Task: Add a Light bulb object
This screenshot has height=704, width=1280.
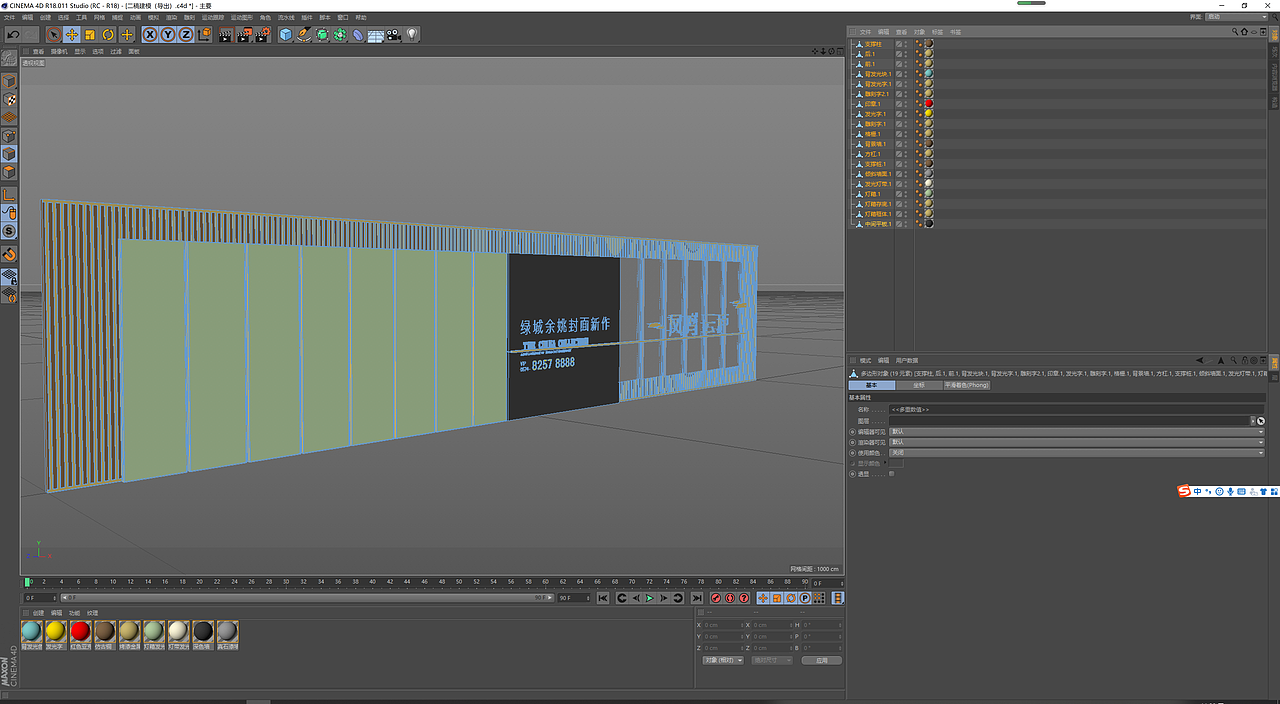Action: pos(412,35)
